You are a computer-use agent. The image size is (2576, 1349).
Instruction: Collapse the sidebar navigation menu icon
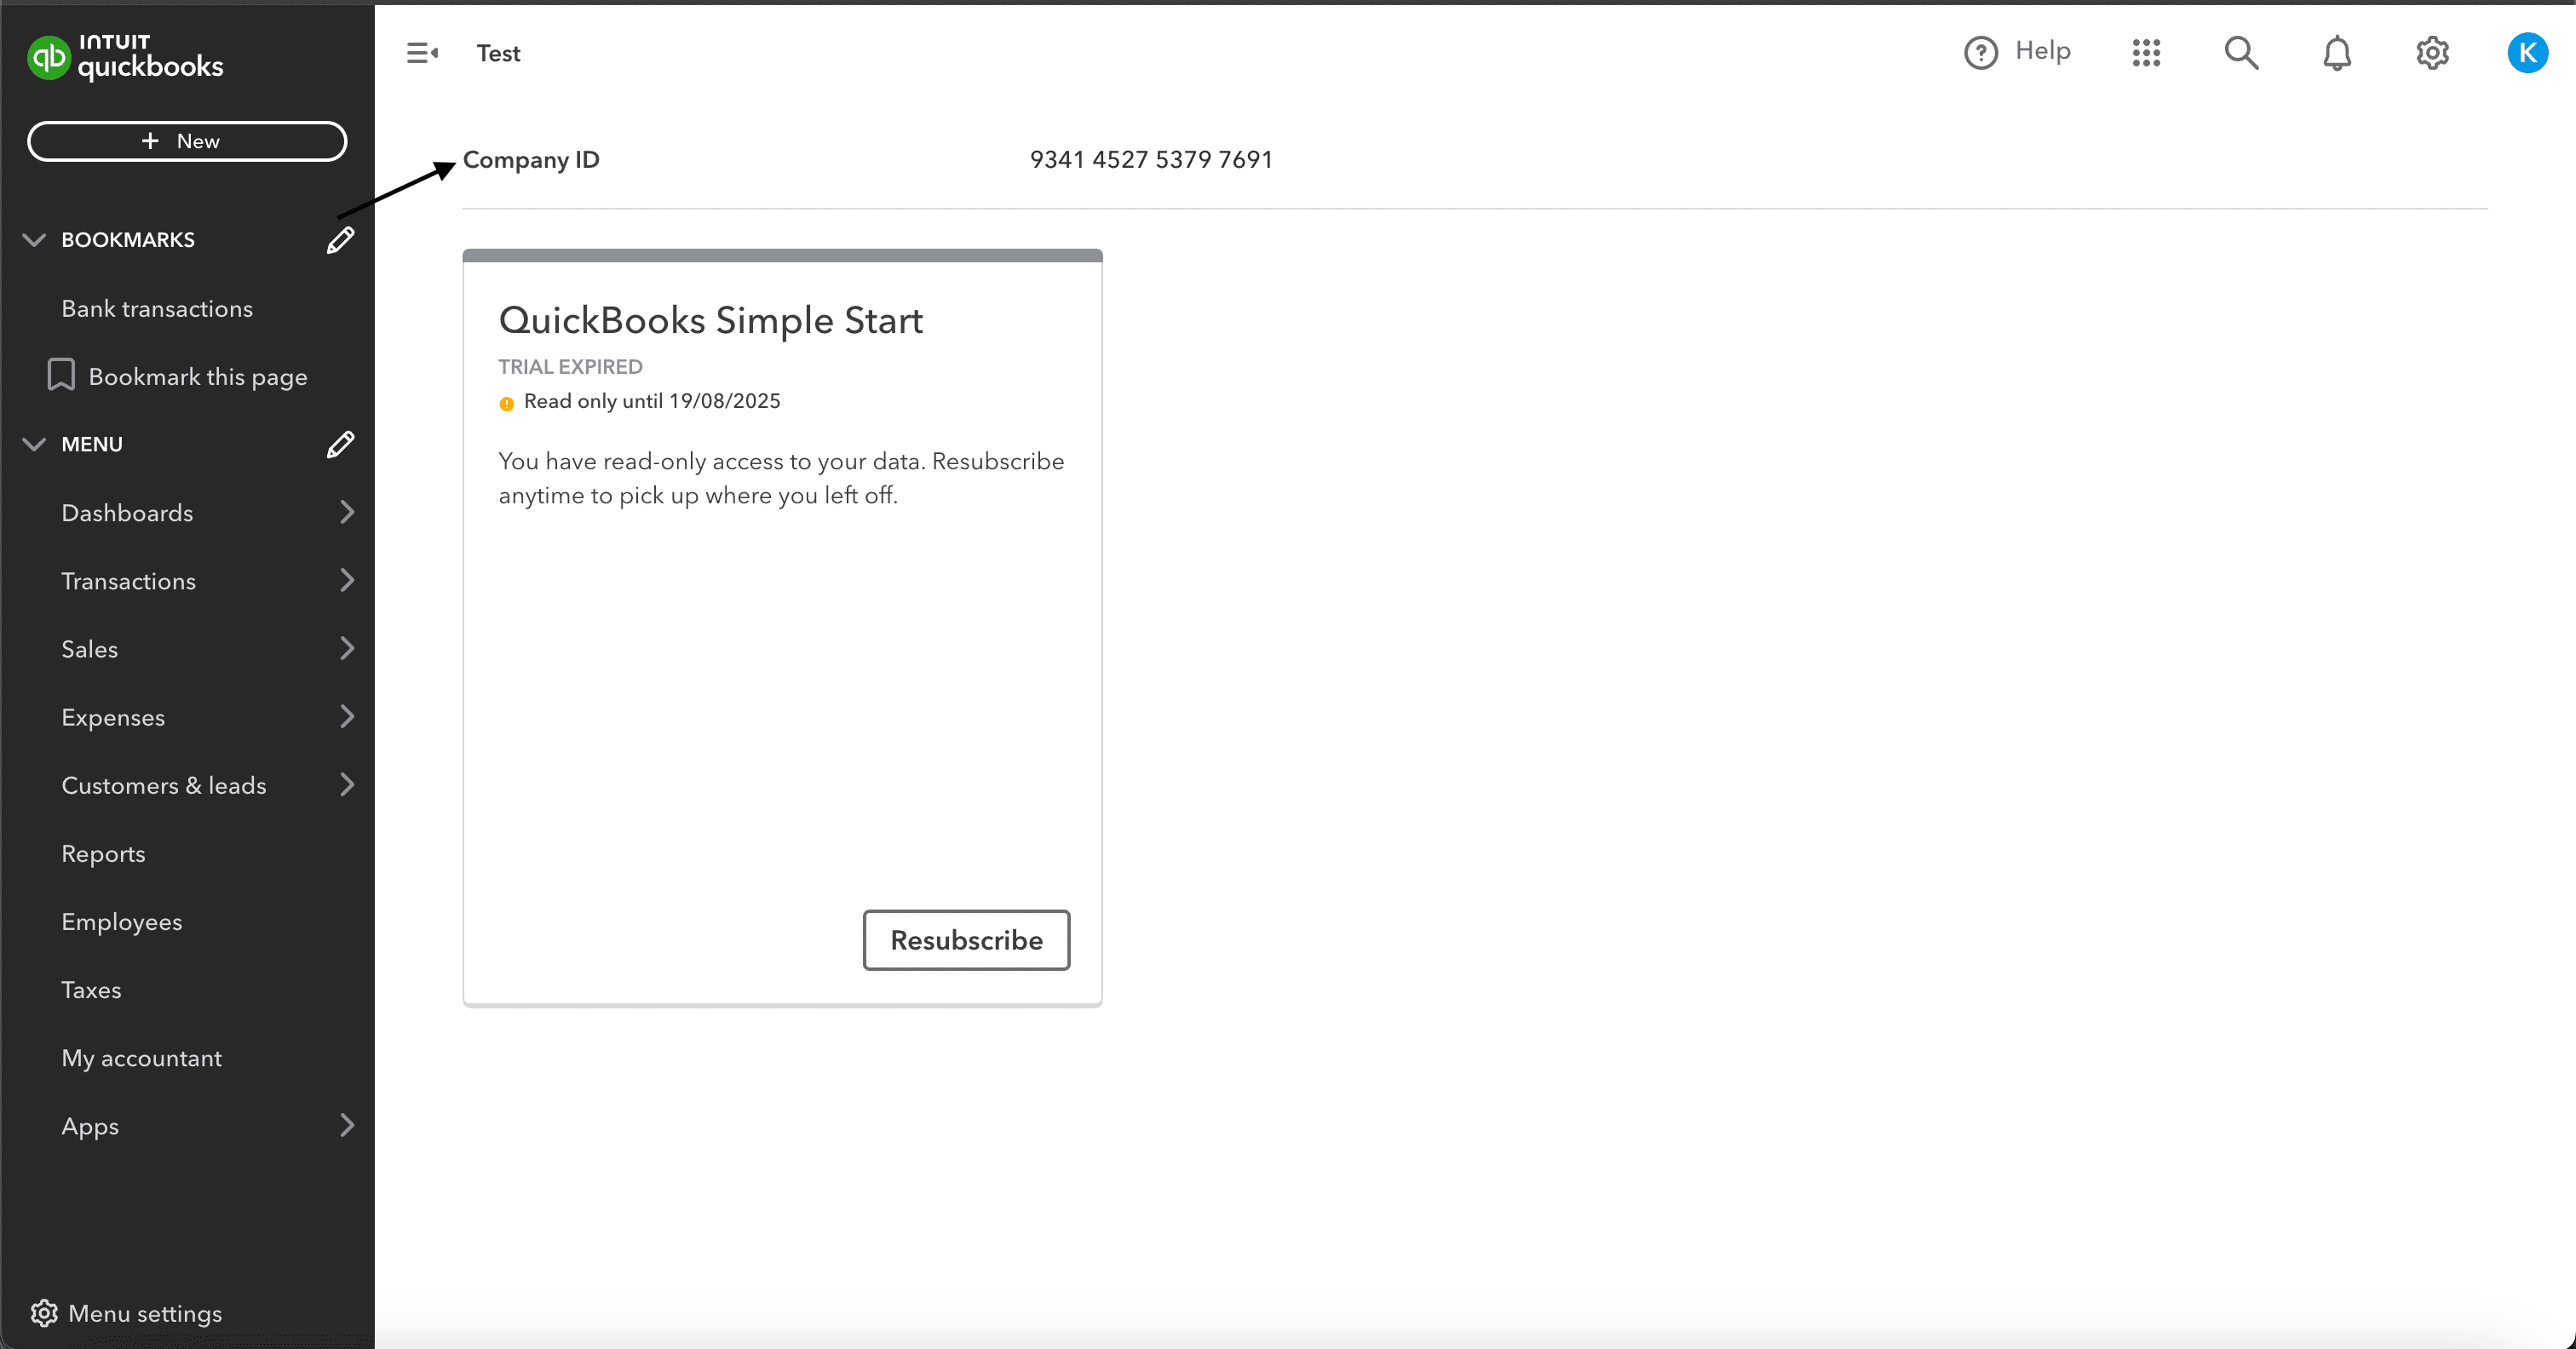tap(422, 53)
